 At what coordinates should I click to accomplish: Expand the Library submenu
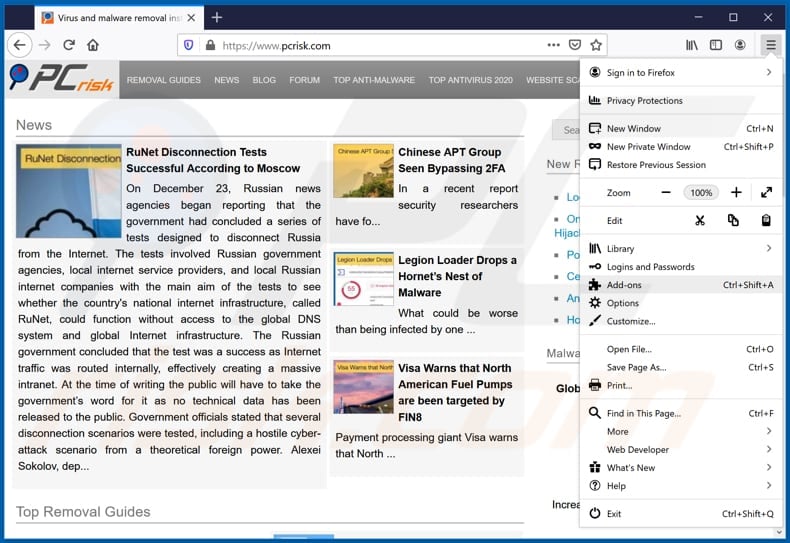681,248
